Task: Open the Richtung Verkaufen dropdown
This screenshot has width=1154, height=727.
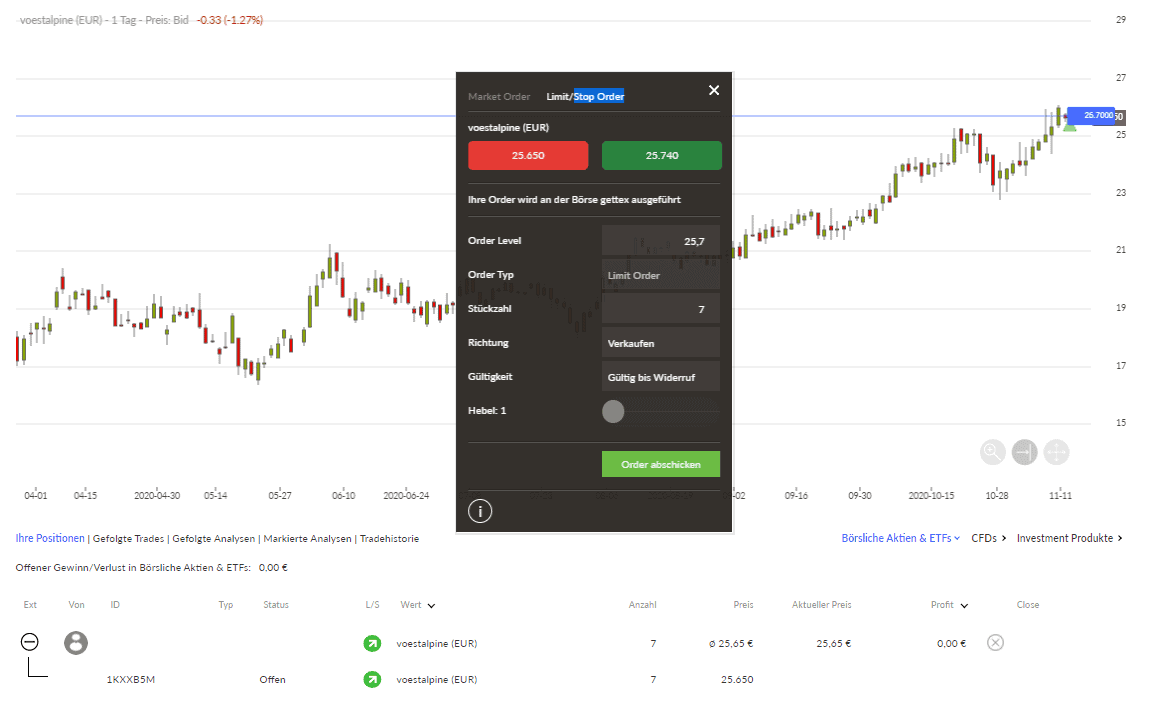Action: pos(661,343)
